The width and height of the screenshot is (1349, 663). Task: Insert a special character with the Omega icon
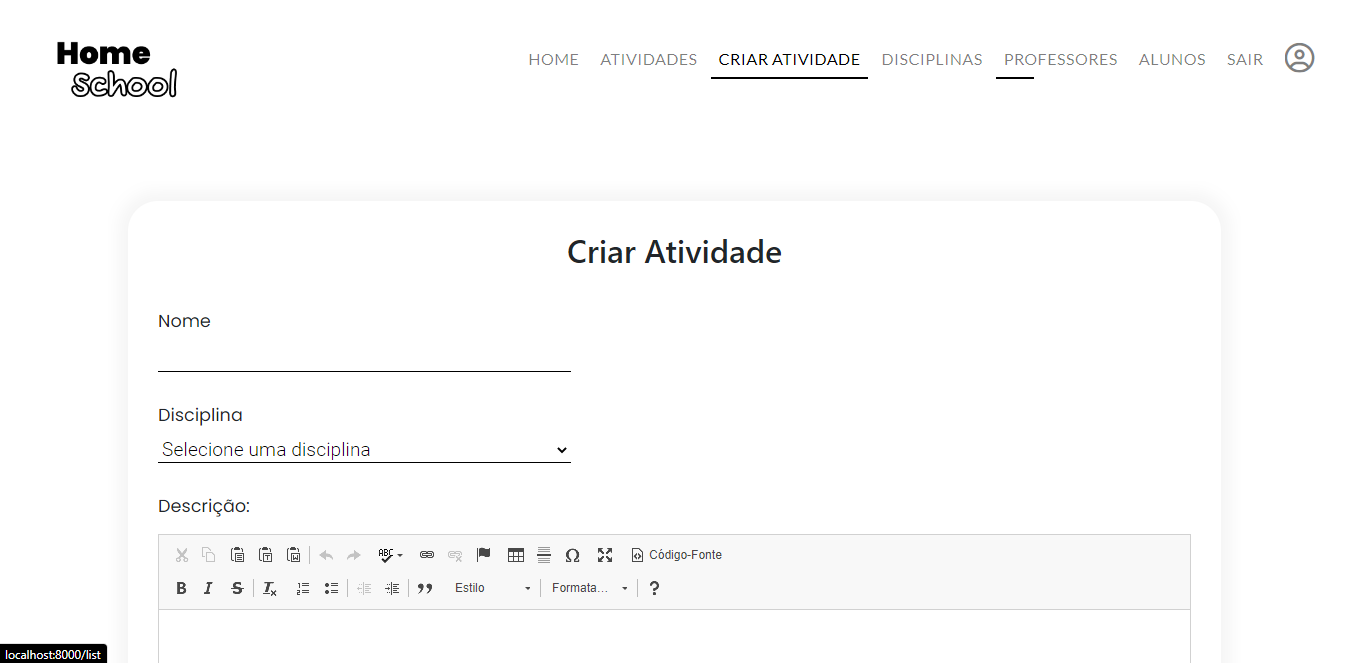coord(573,554)
